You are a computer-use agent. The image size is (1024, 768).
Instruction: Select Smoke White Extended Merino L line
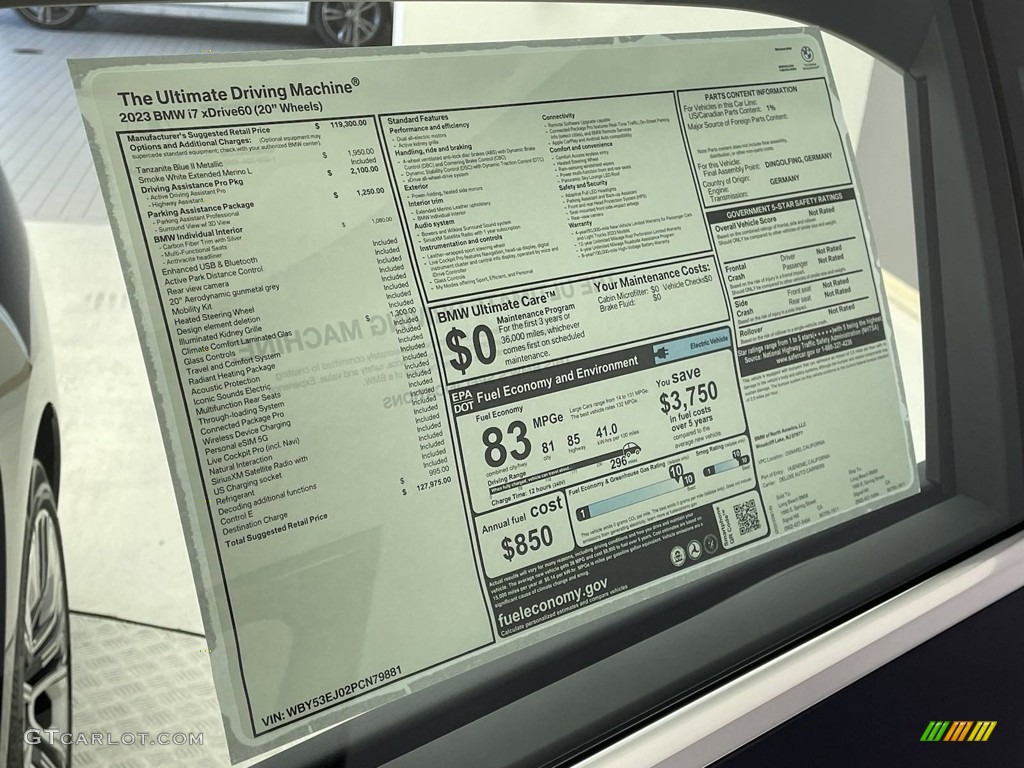pyautogui.click(x=194, y=174)
